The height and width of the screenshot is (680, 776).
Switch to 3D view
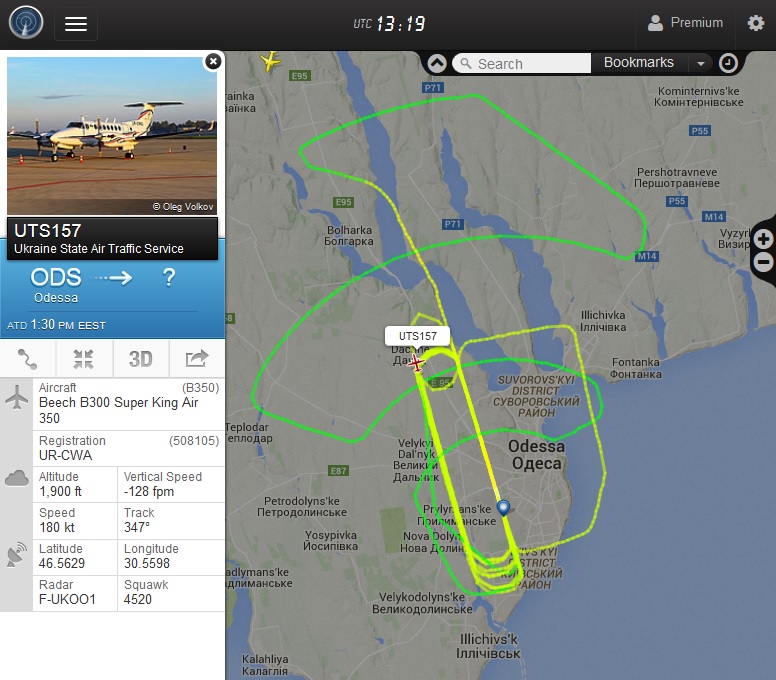click(x=141, y=358)
